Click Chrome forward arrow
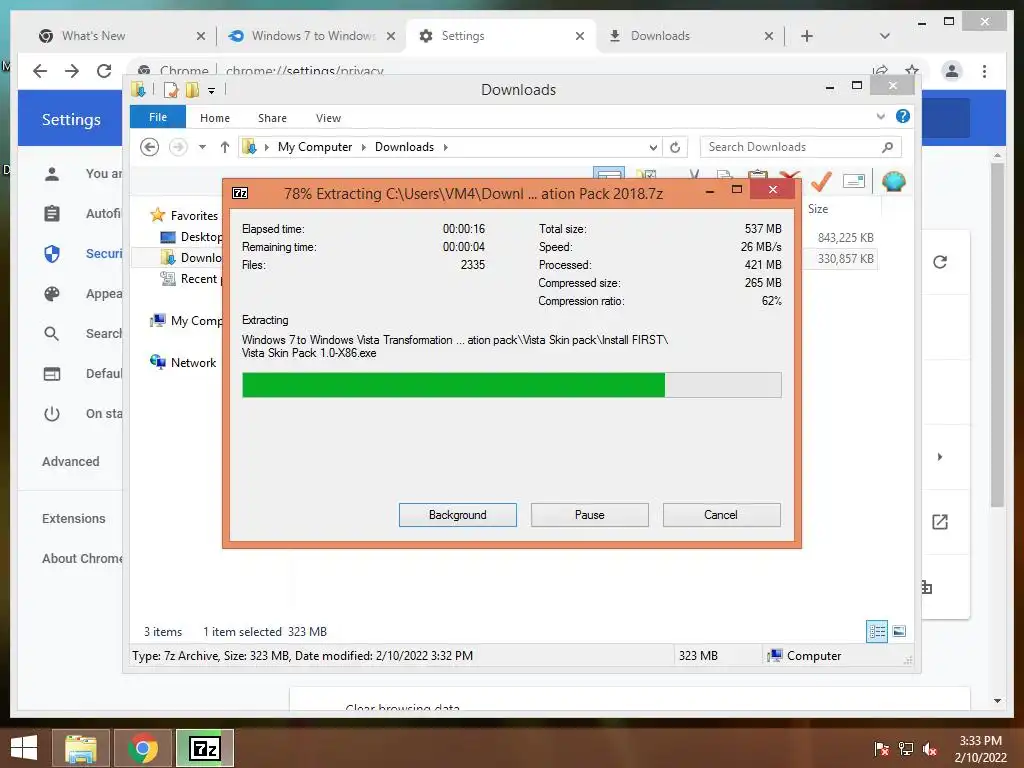1024x768 pixels. (72, 71)
